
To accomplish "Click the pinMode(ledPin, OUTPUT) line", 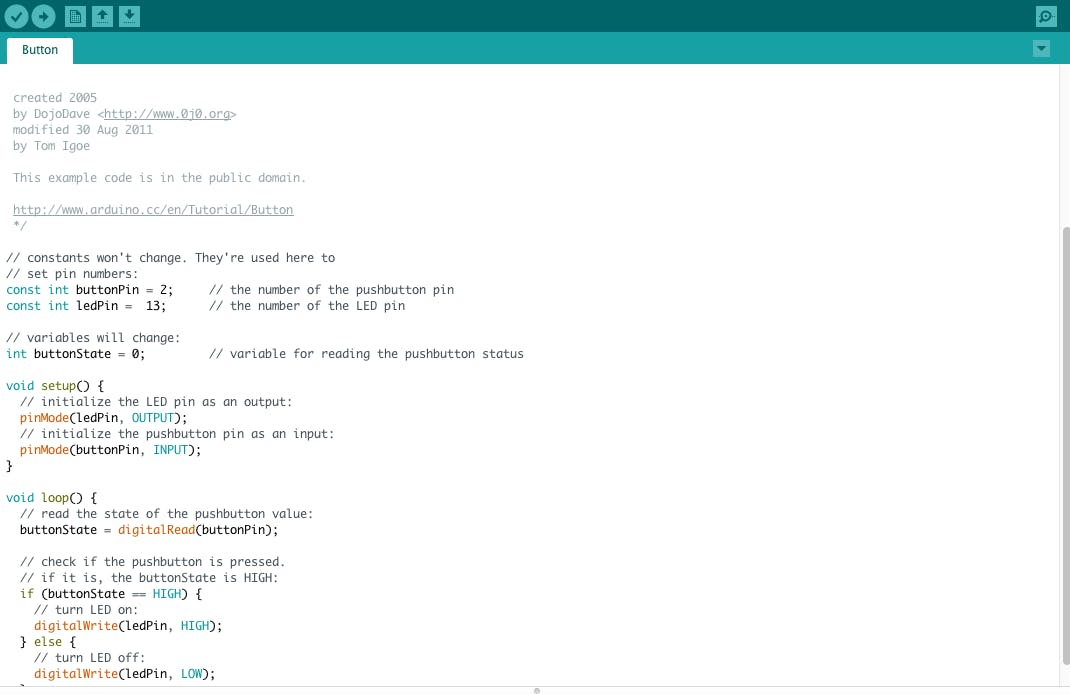I will point(100,417).
